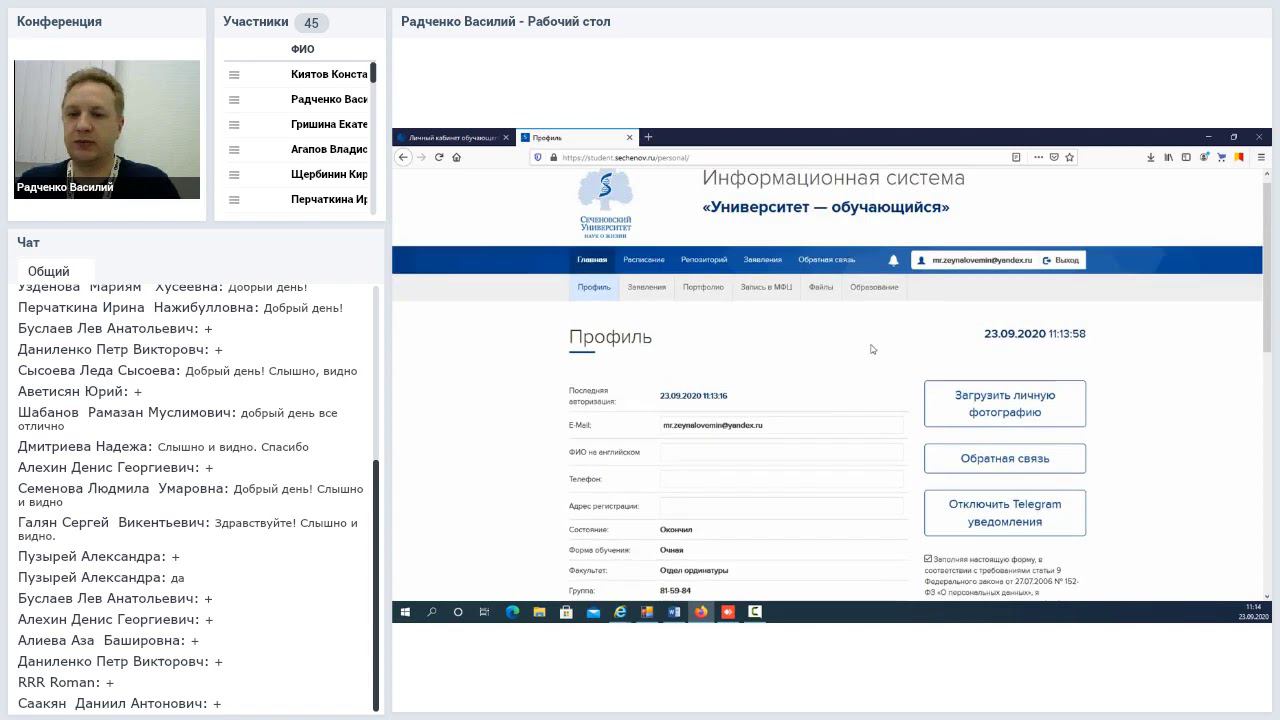Open File Explorer from the taskbar
The image size is (1280, 720).
539,612
